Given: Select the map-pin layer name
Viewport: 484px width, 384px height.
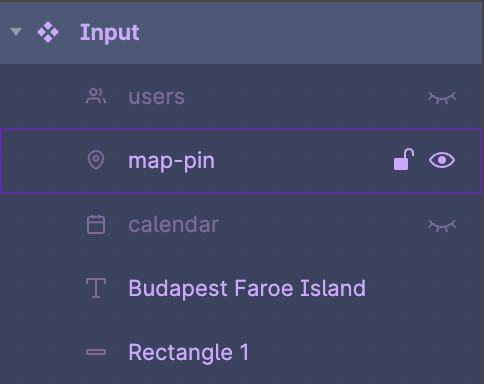Looking at the screenshot, I should click(x=171, y=162).
